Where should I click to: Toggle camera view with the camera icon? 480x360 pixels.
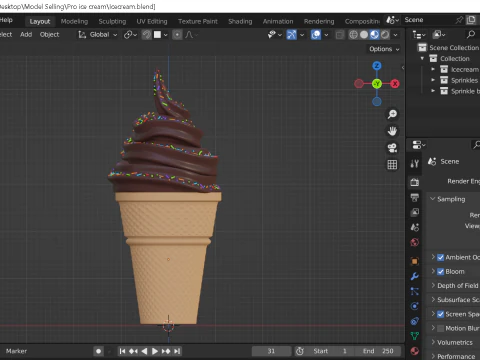(x=392, y=148)
